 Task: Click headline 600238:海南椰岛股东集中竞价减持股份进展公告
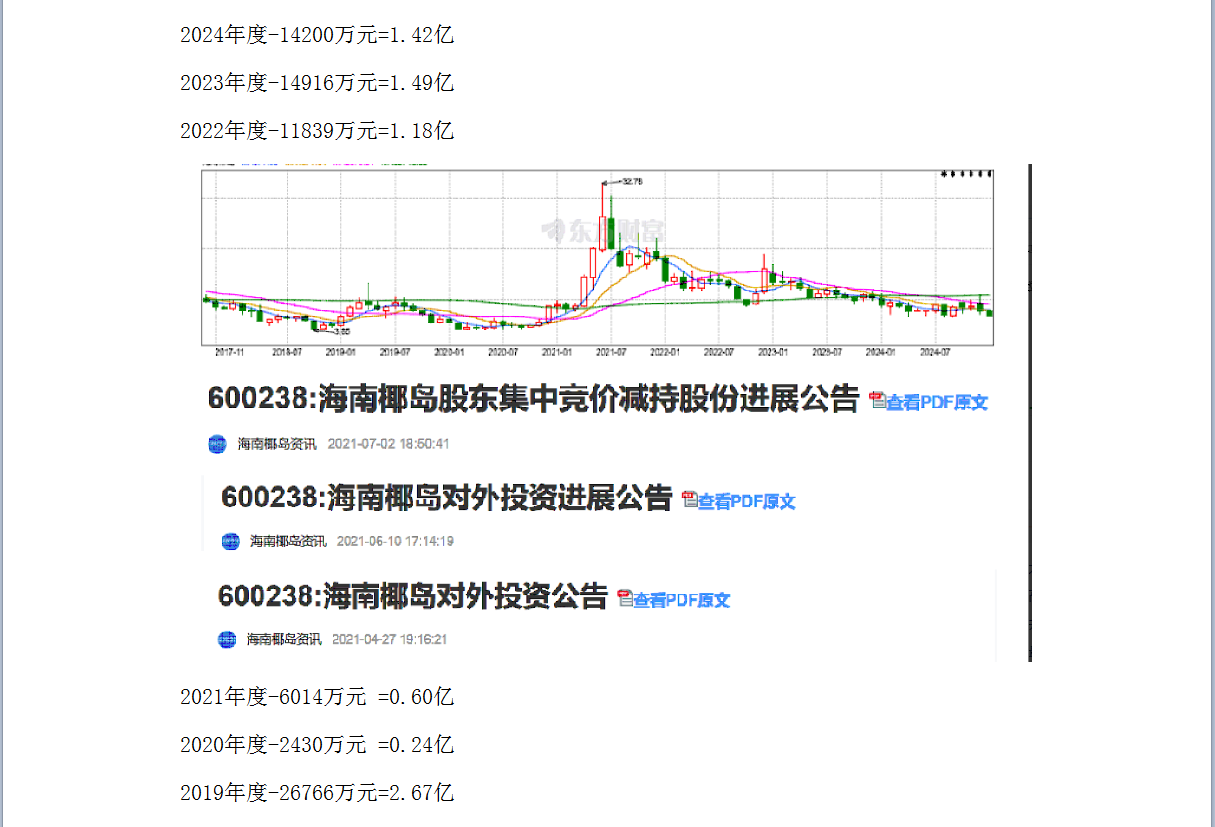(x=533, y=399)
